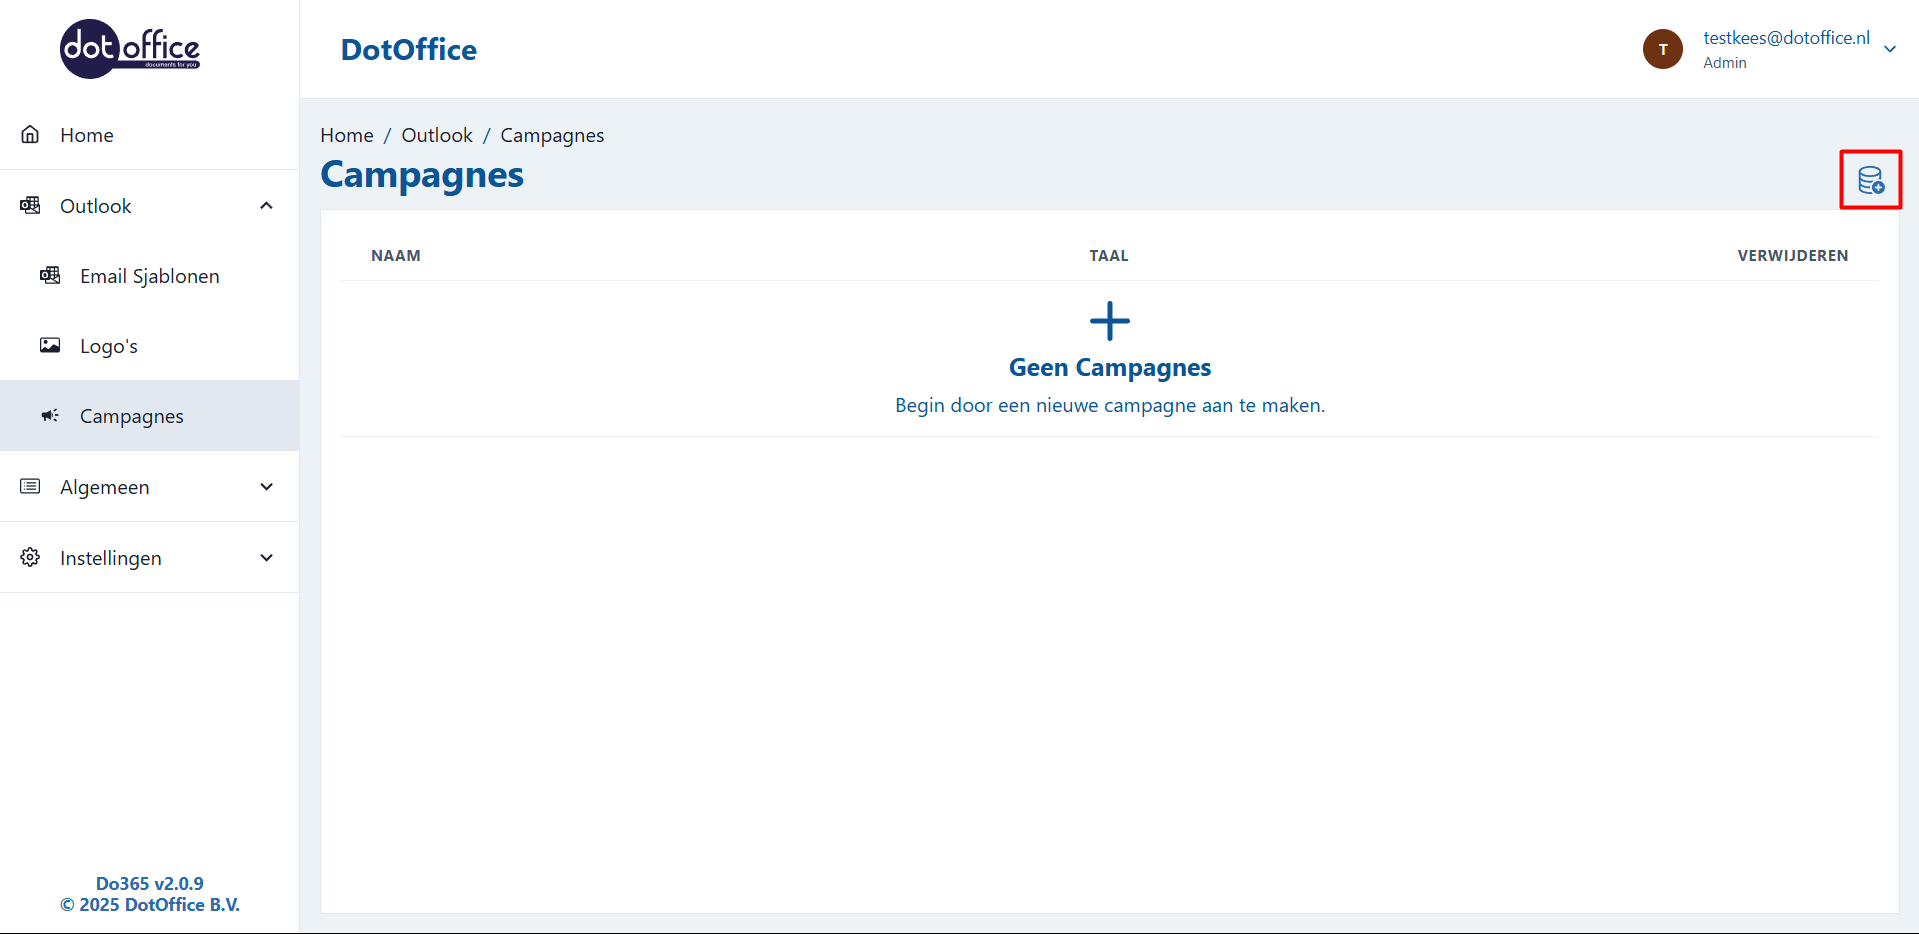Click the TAAL column header
The image size is (1919, 934).
click(1108, 256)
